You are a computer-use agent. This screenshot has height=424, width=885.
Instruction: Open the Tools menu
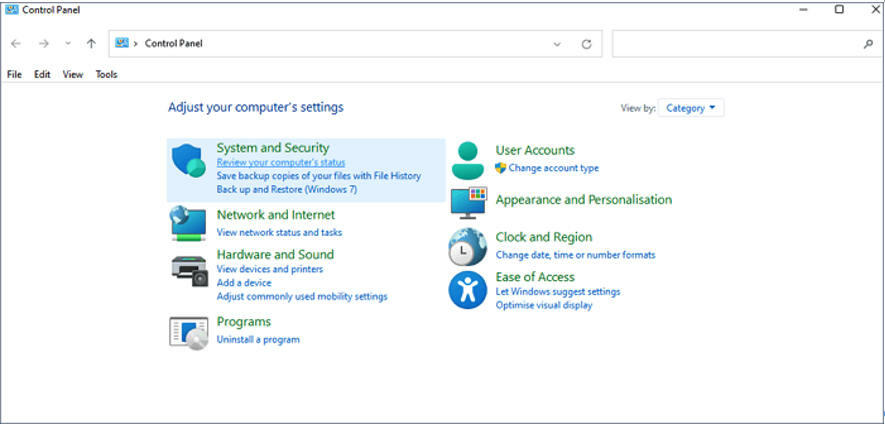click(107, 74)
